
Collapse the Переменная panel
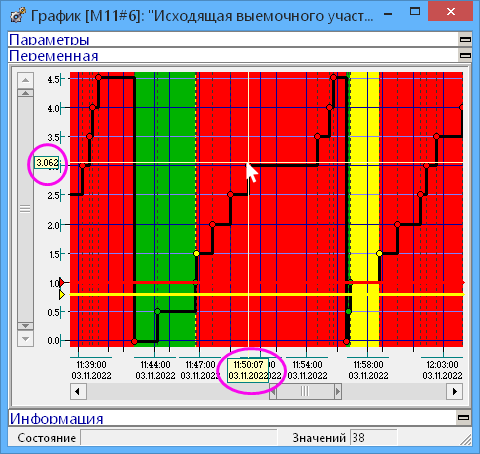pos(465,55)
